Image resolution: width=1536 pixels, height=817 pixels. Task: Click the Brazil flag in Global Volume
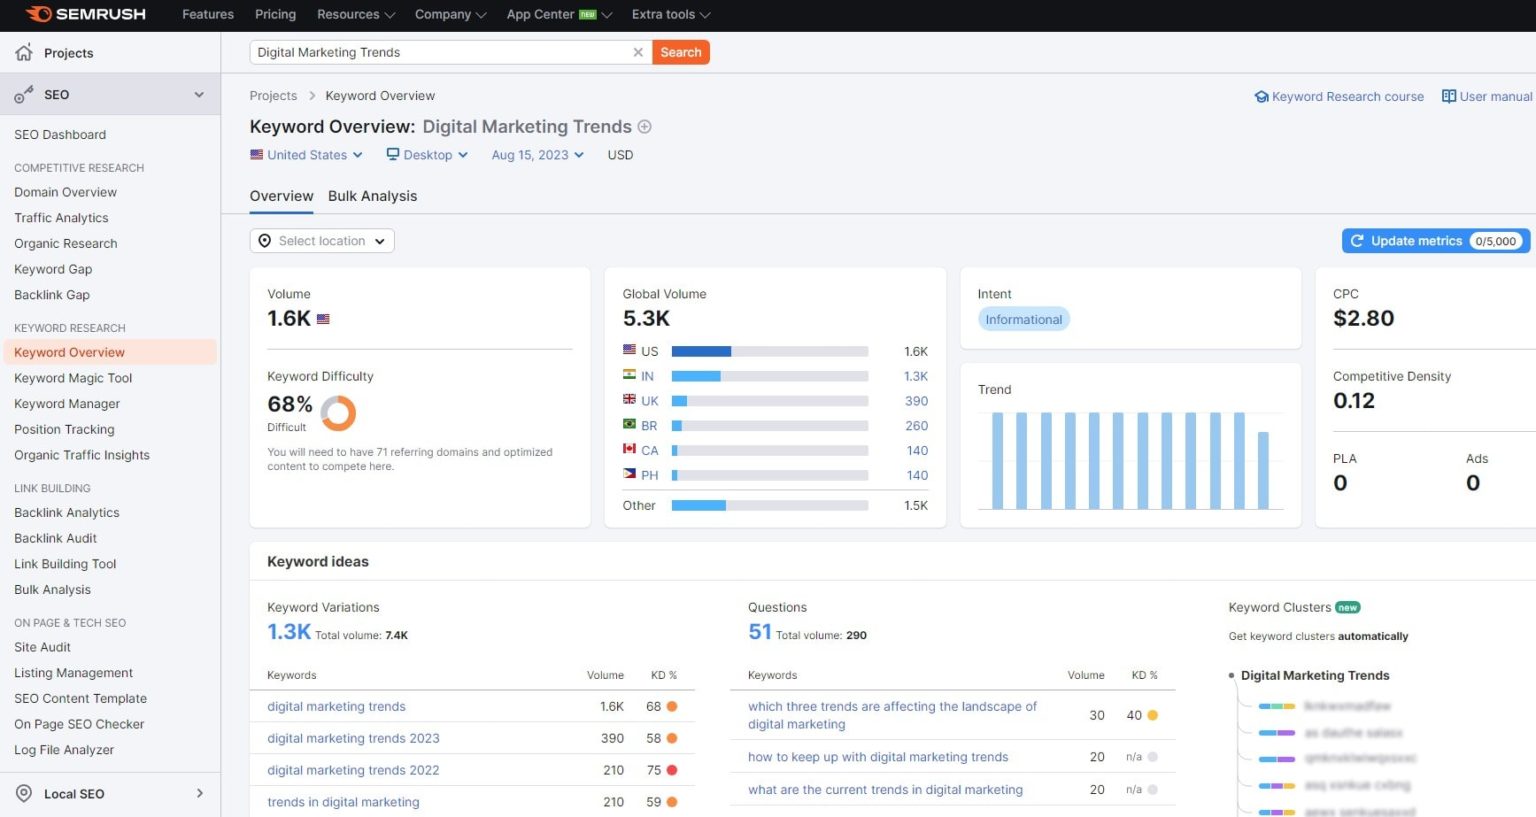point(629,424)
